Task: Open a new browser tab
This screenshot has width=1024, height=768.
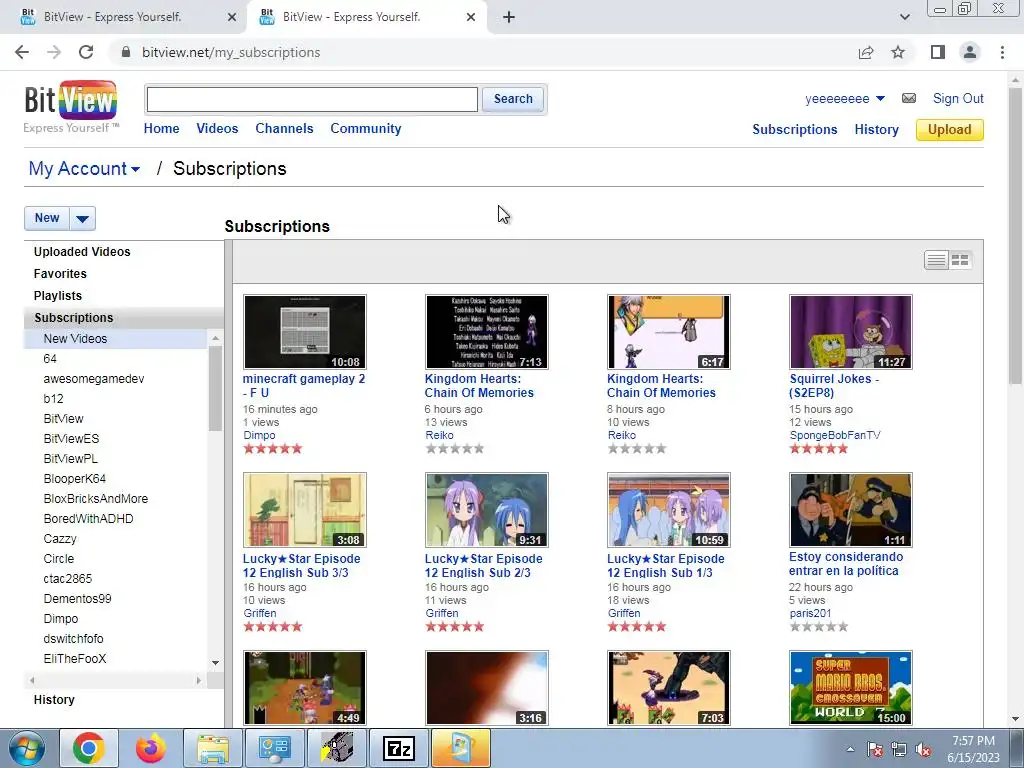Action: [509, 18]
